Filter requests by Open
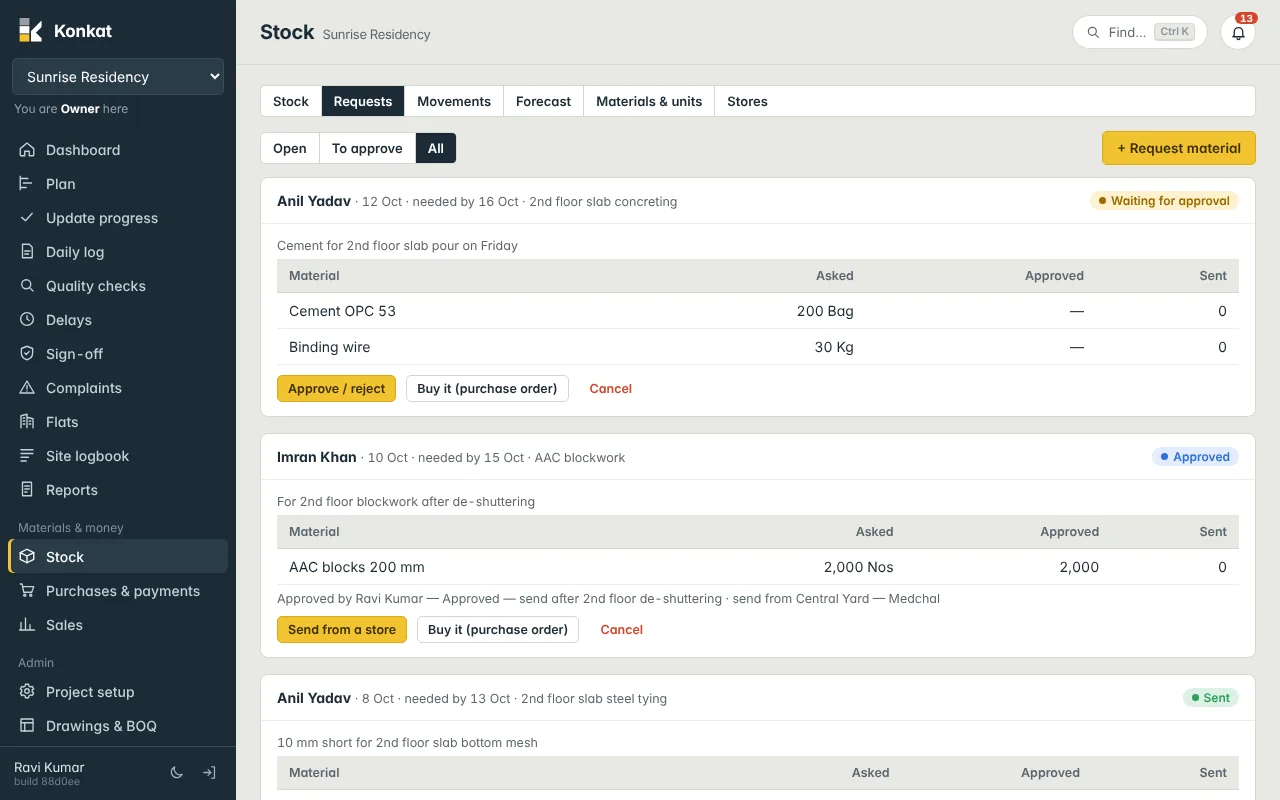The image size is (1280, 800). (x=290, y=148)
